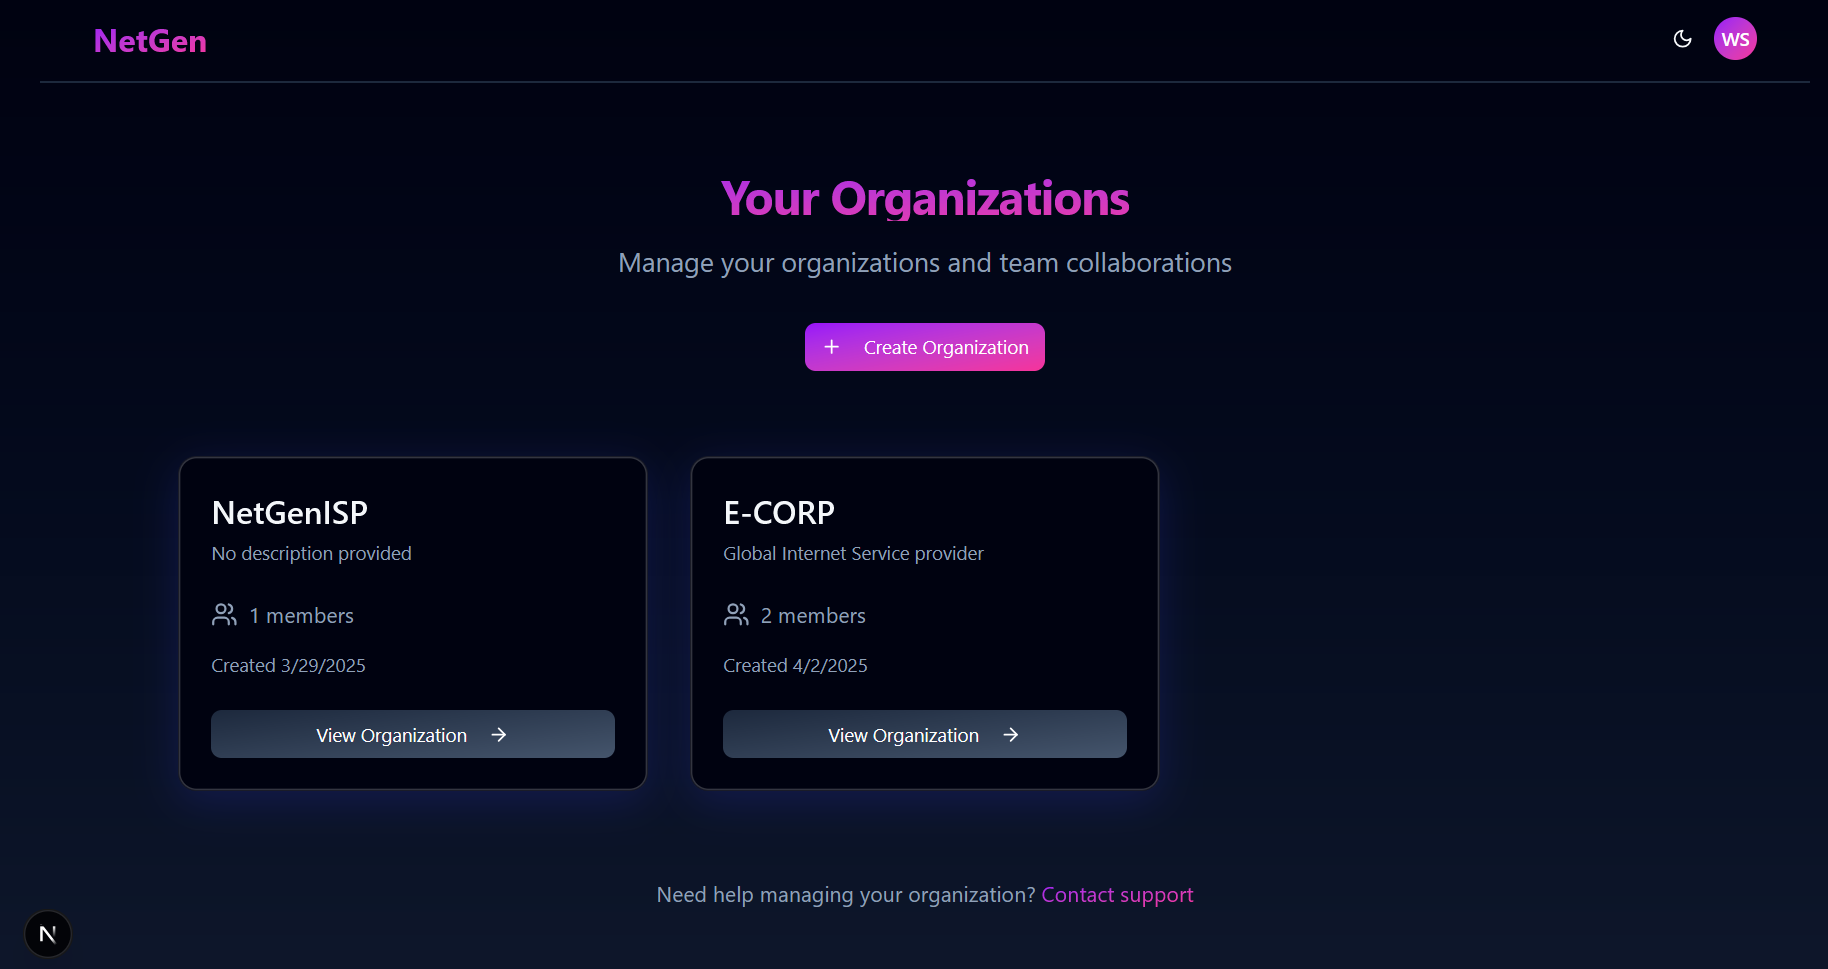Image resolution: width=1828 pixels, height=969 pixels.
Task: Click the plus icon in Create Organization
Action: (x=831, y=347)
